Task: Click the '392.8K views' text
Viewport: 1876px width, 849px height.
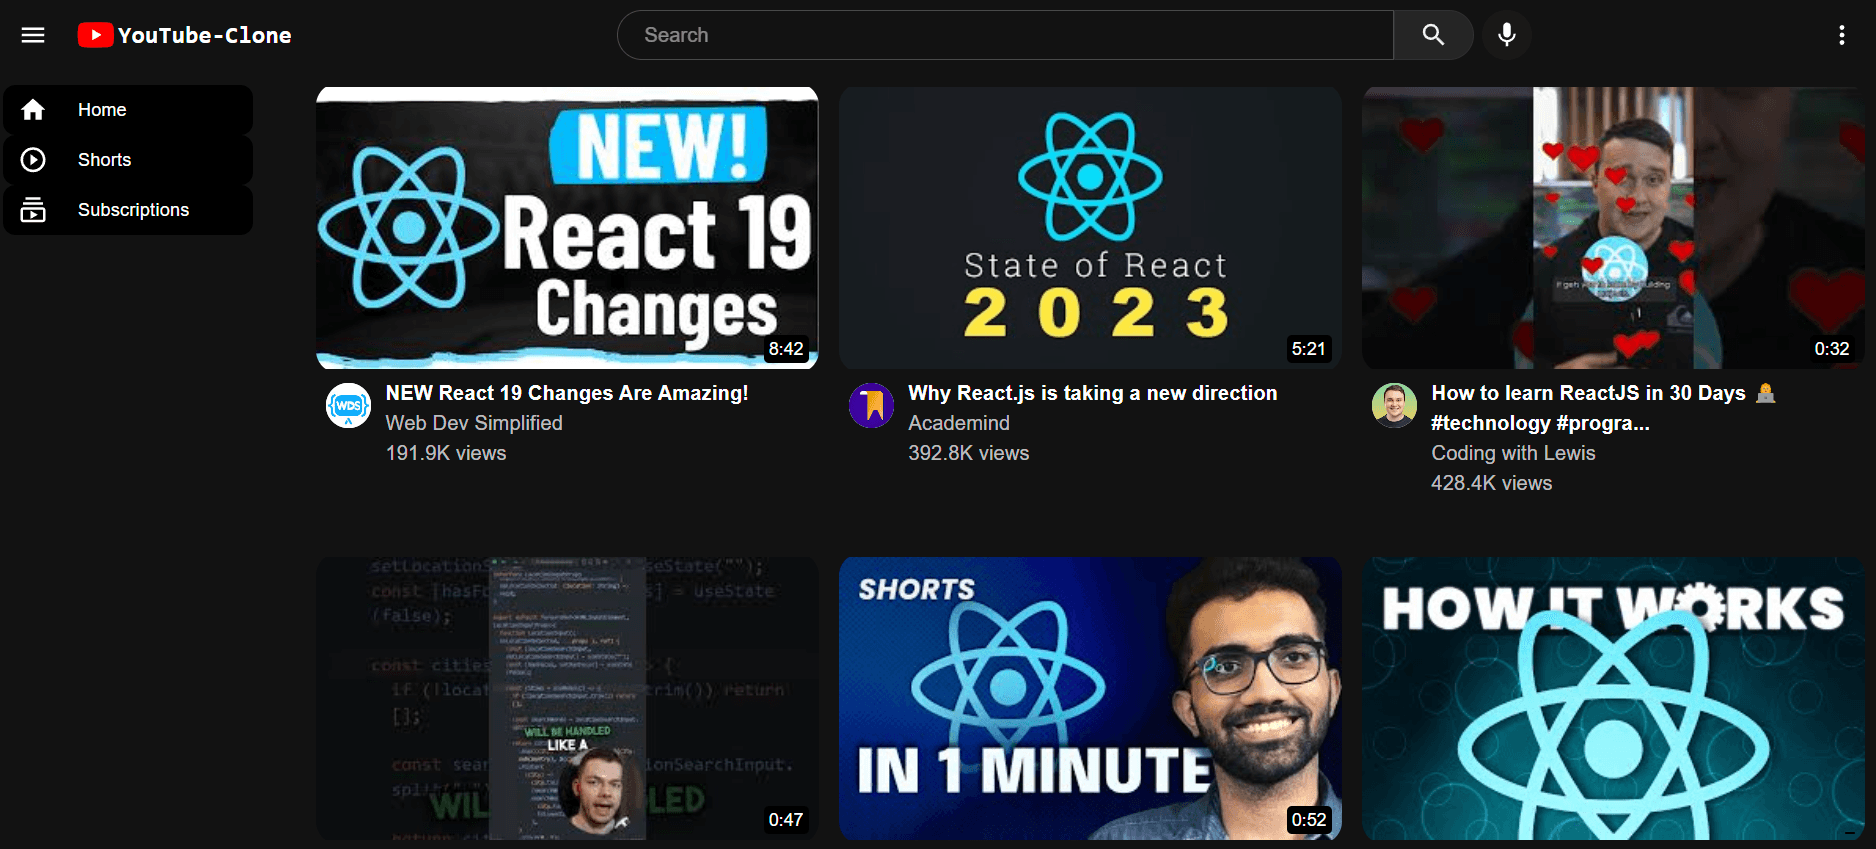Action: pyautogui.click(x=969, y=453)
